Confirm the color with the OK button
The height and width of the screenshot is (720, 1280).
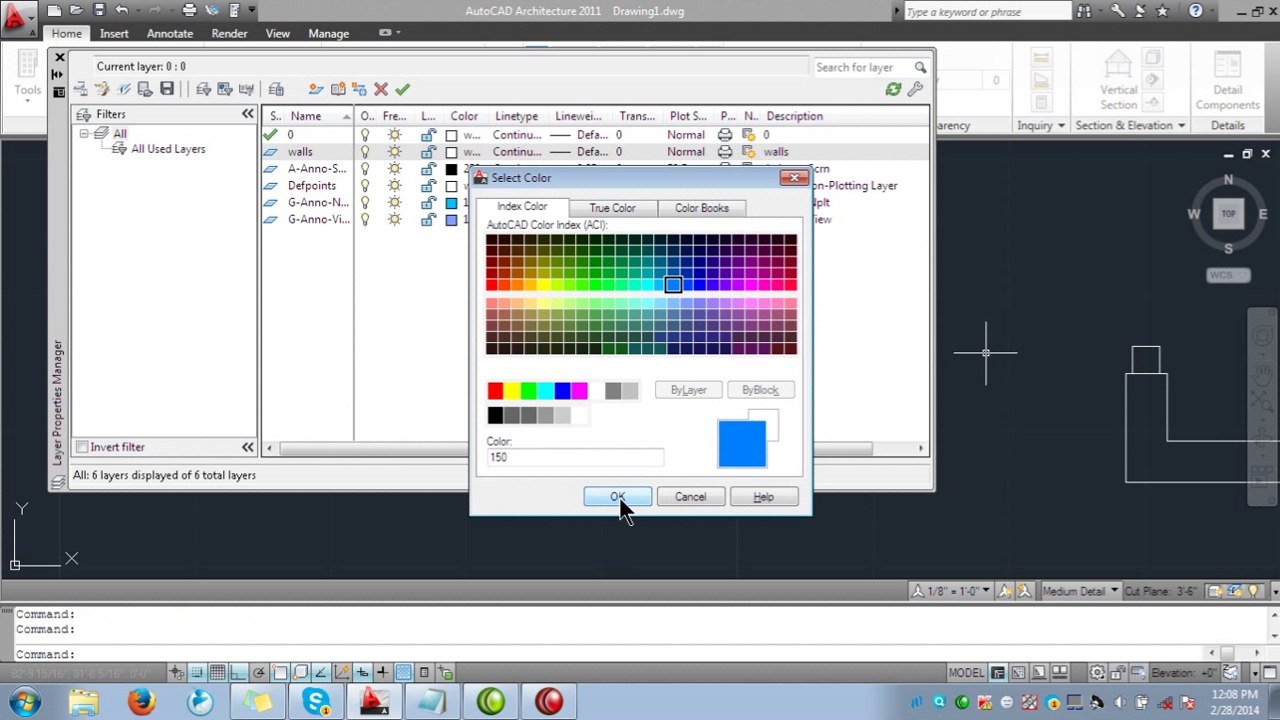[x=617, y=497]
